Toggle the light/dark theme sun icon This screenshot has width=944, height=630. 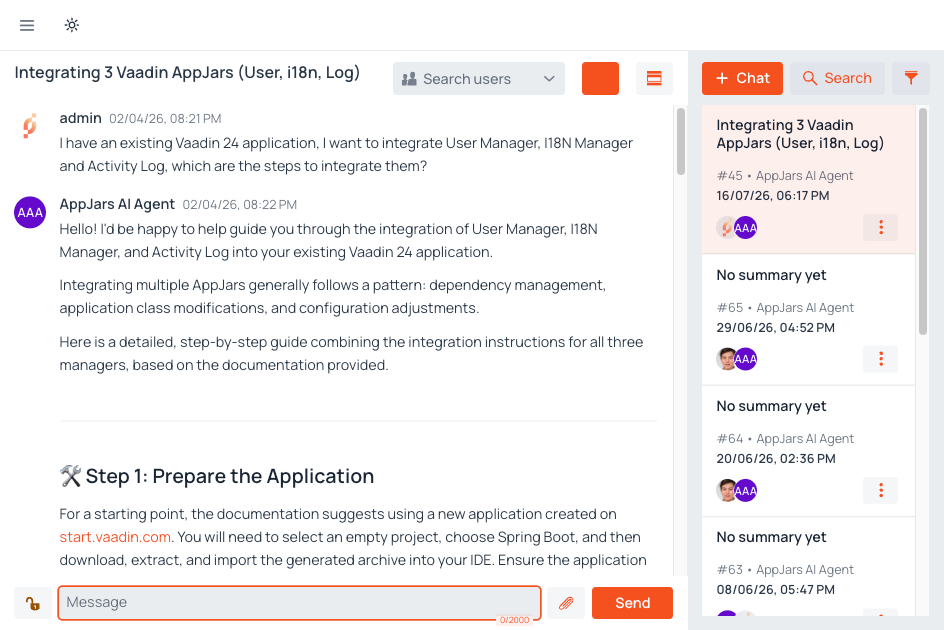(72, 25)
